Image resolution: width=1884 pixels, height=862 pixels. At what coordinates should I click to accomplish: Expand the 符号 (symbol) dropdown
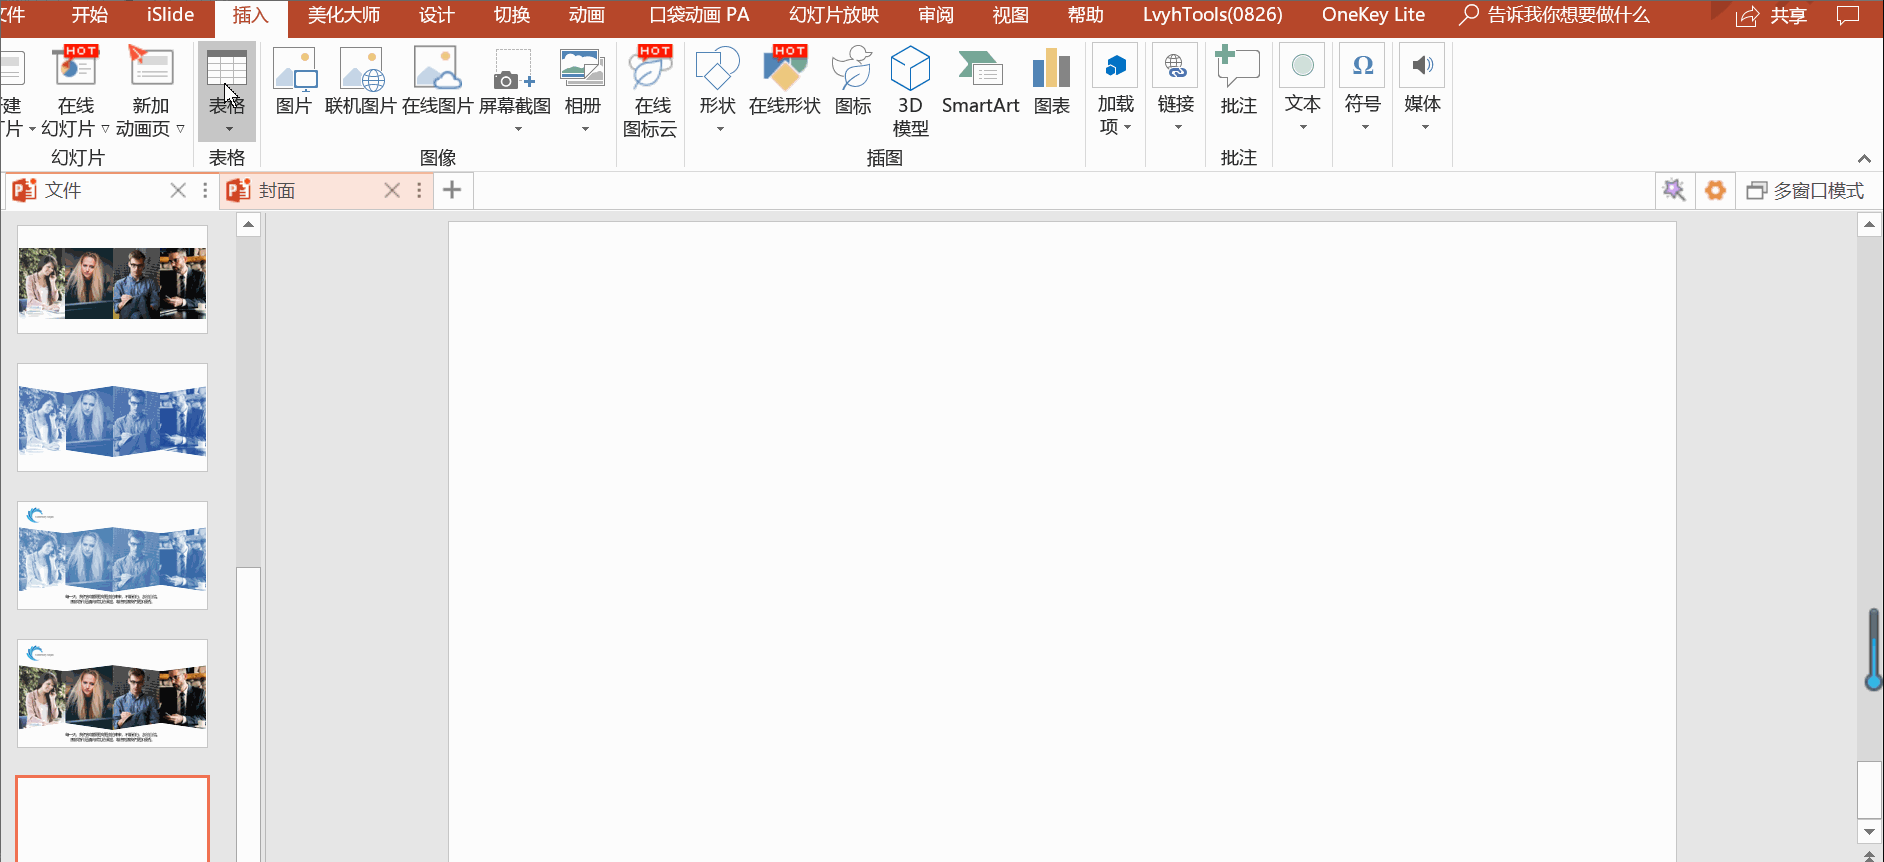1362,90
